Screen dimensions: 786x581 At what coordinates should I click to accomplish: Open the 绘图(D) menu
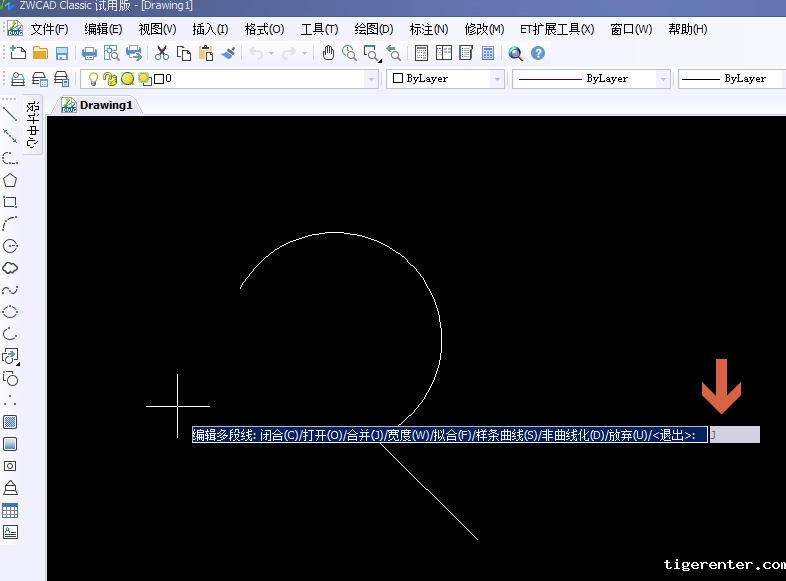pos(374,29)
